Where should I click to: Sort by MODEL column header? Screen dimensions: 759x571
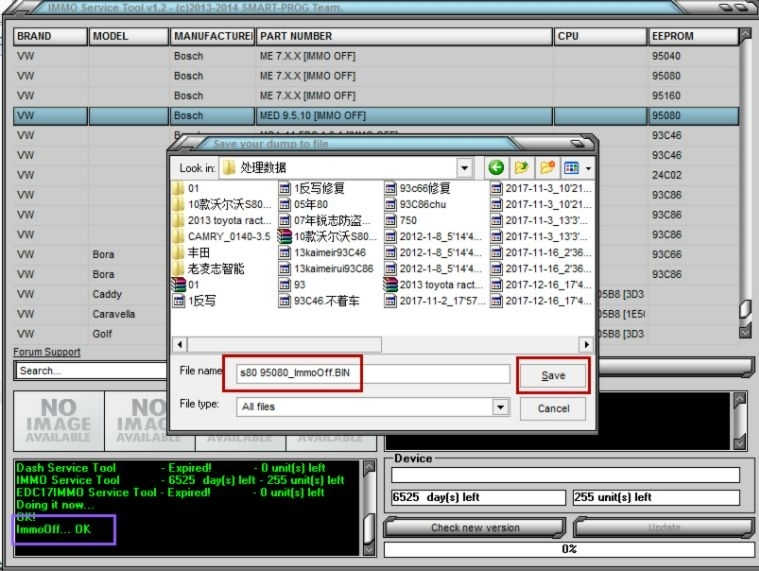(x=128, y=36)
